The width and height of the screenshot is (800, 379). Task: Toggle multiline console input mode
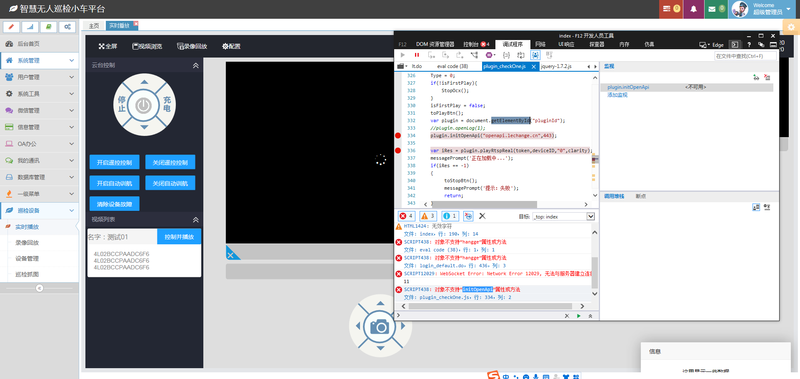point(590,316)
